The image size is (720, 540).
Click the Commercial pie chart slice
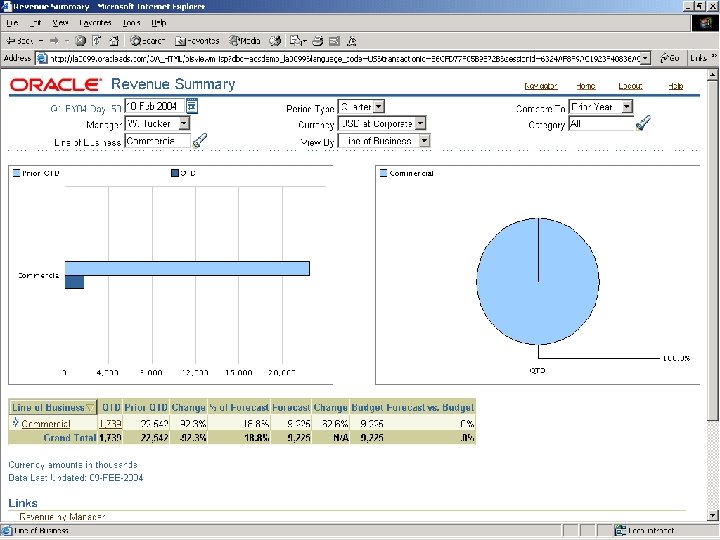pyautogui.click(x=538, y=281)
